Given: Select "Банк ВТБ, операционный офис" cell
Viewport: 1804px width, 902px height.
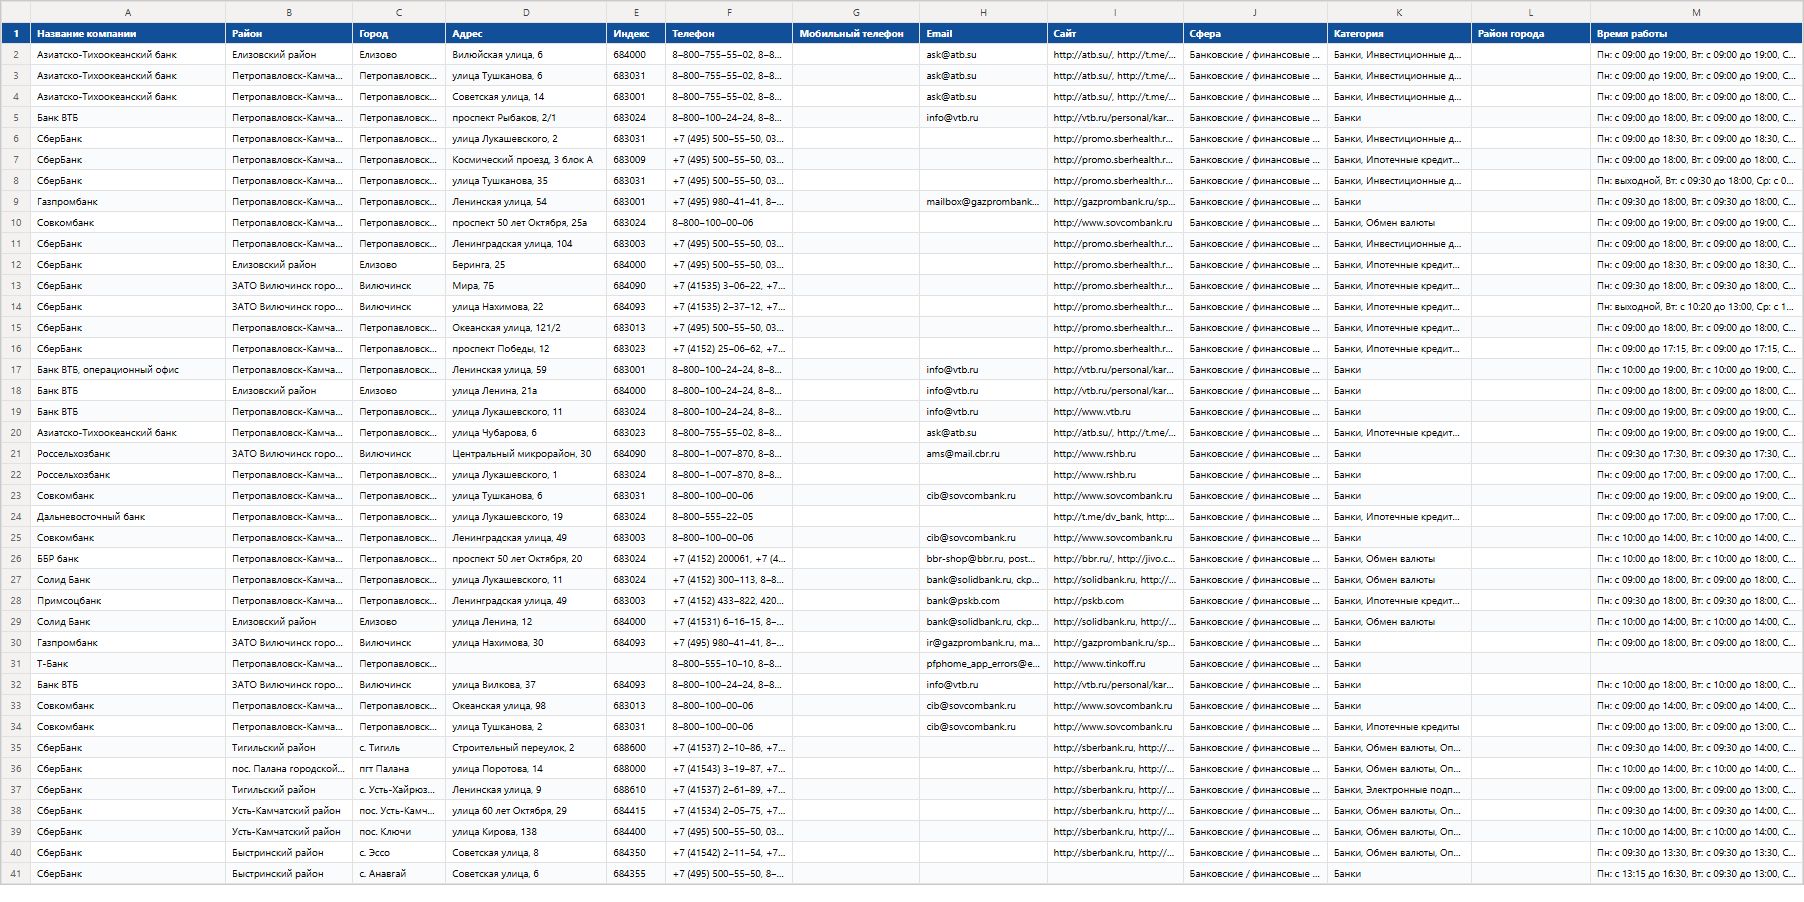Looking at the screenshot, I should 128,370.
